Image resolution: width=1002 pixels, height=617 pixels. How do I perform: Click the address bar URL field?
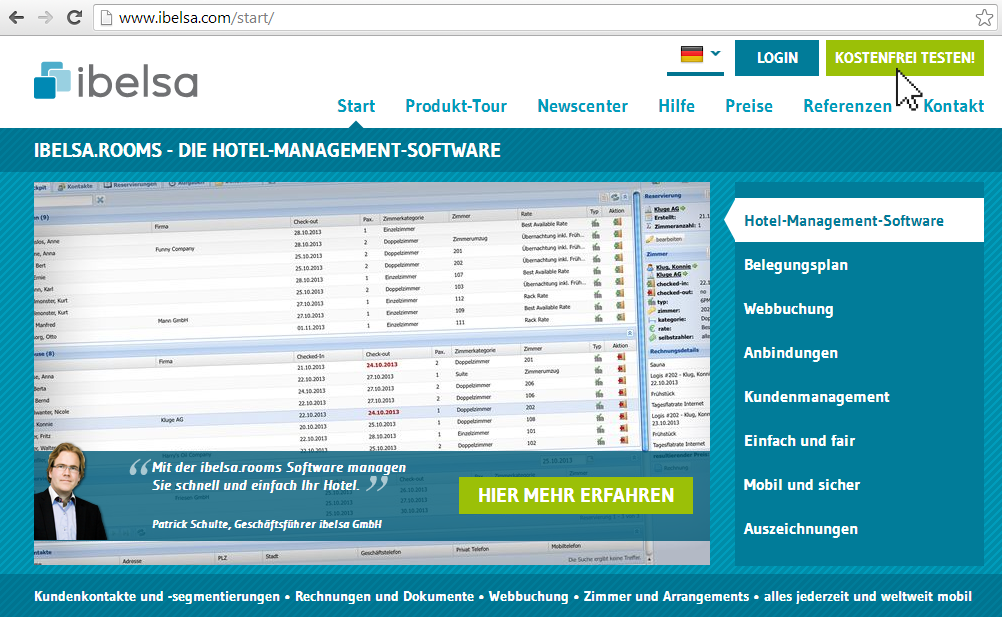tap(500, 18)
